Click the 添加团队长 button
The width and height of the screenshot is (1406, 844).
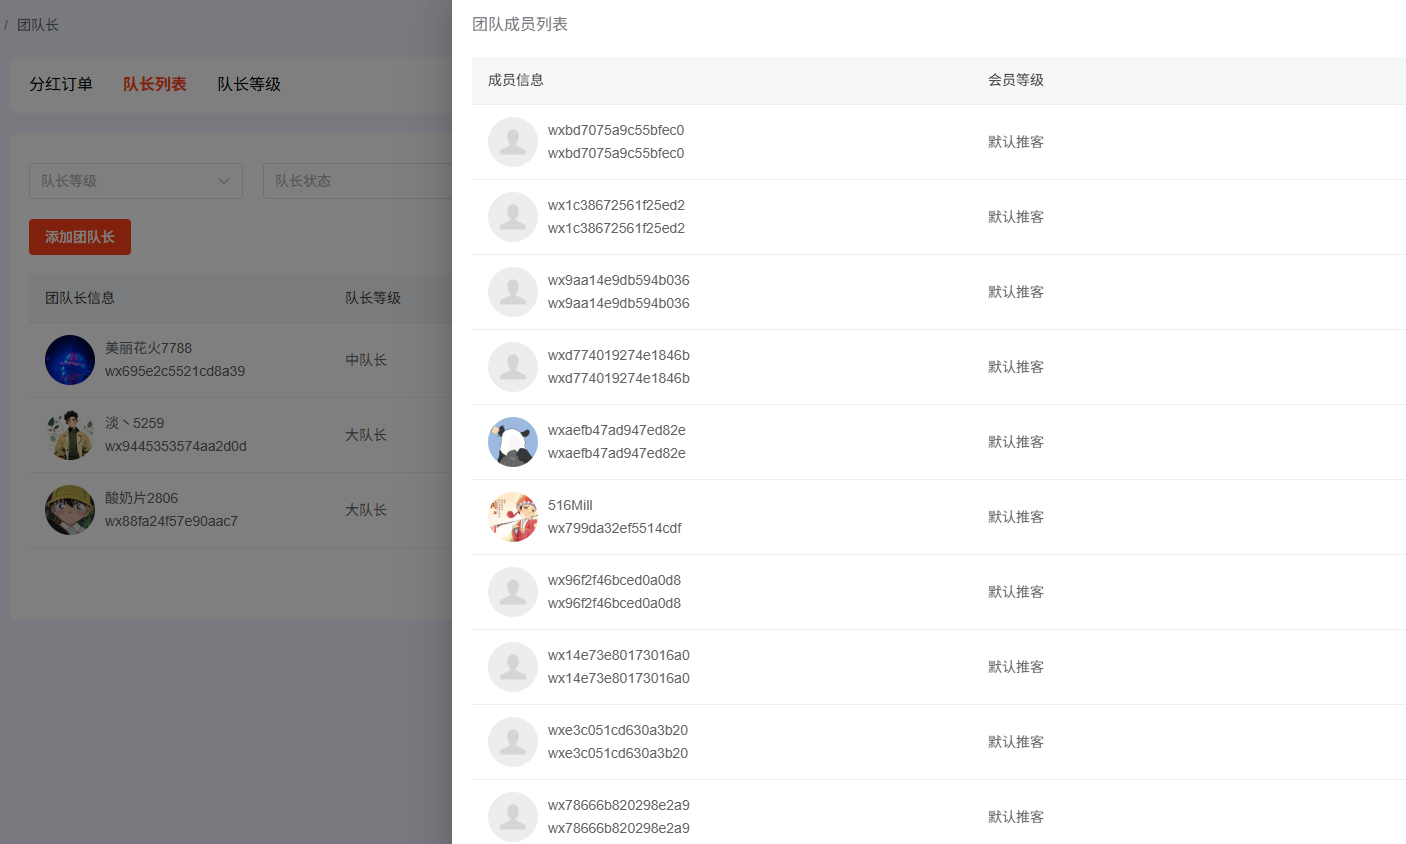pyautogui.click(x=80, y=237)
